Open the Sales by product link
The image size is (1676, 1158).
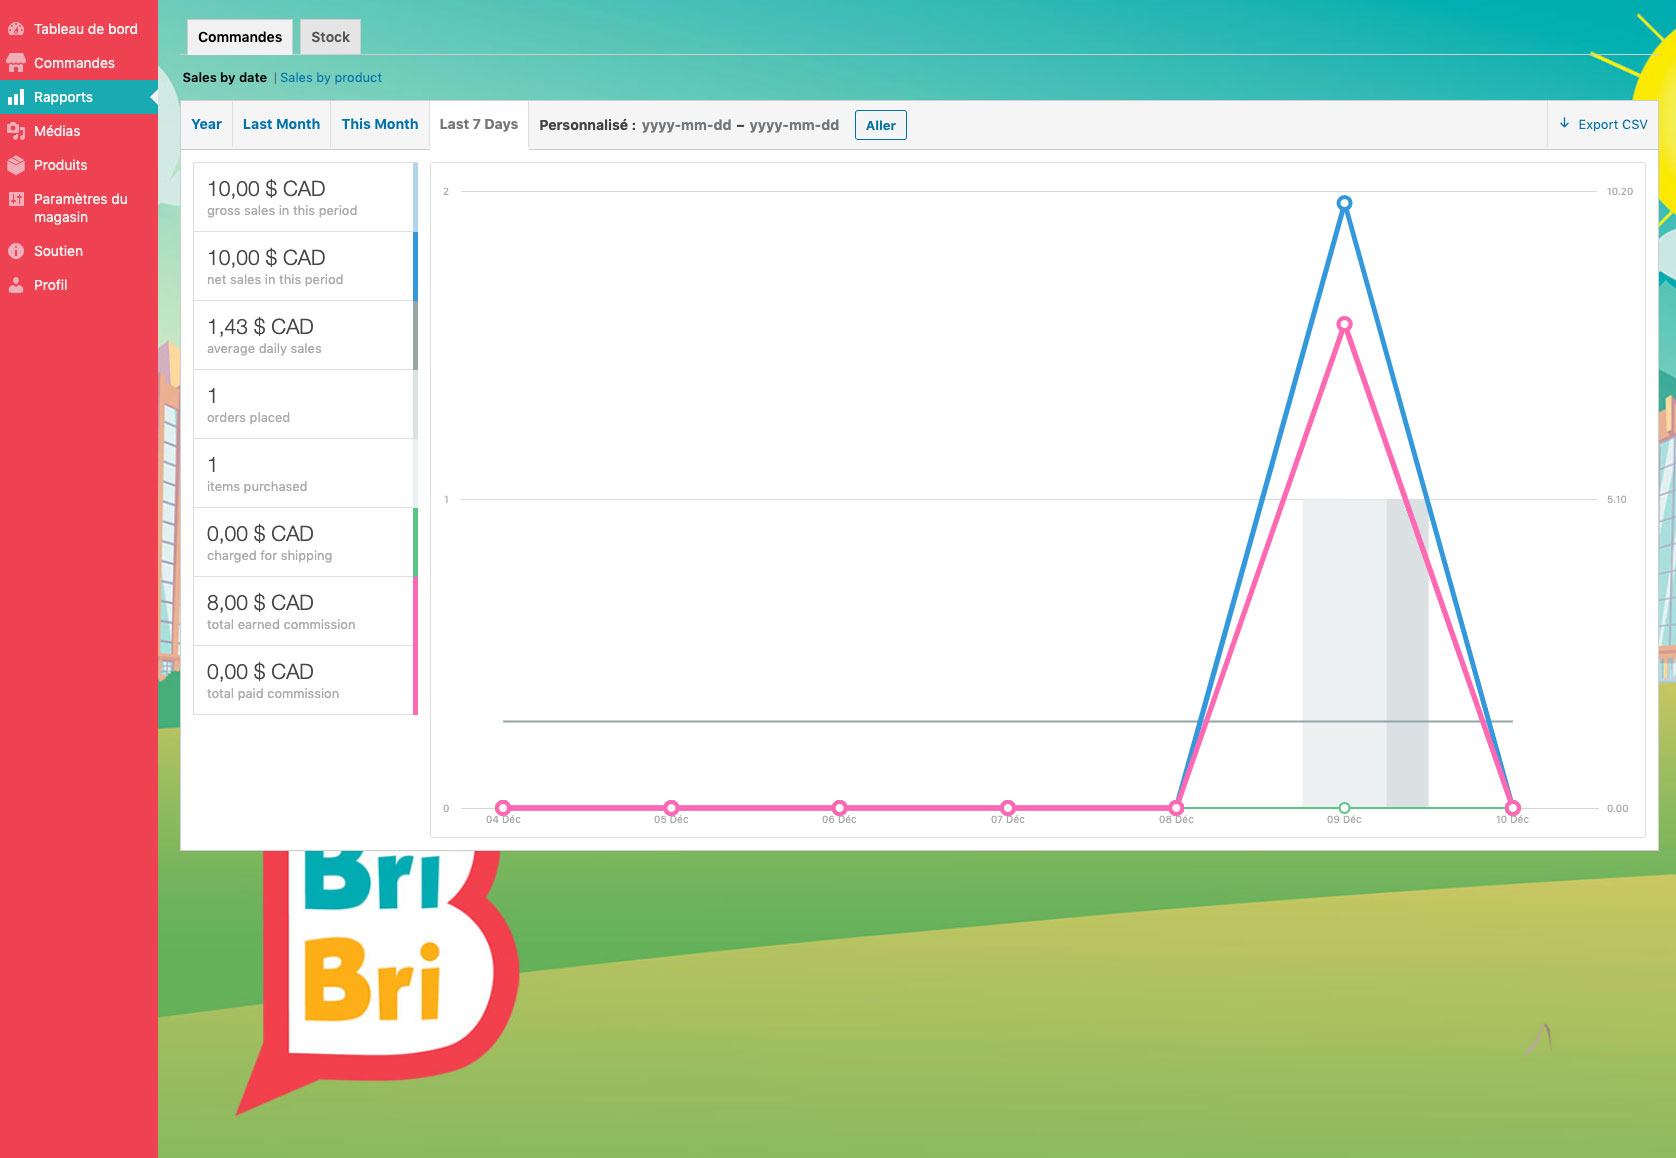click(x=331, y=78)
